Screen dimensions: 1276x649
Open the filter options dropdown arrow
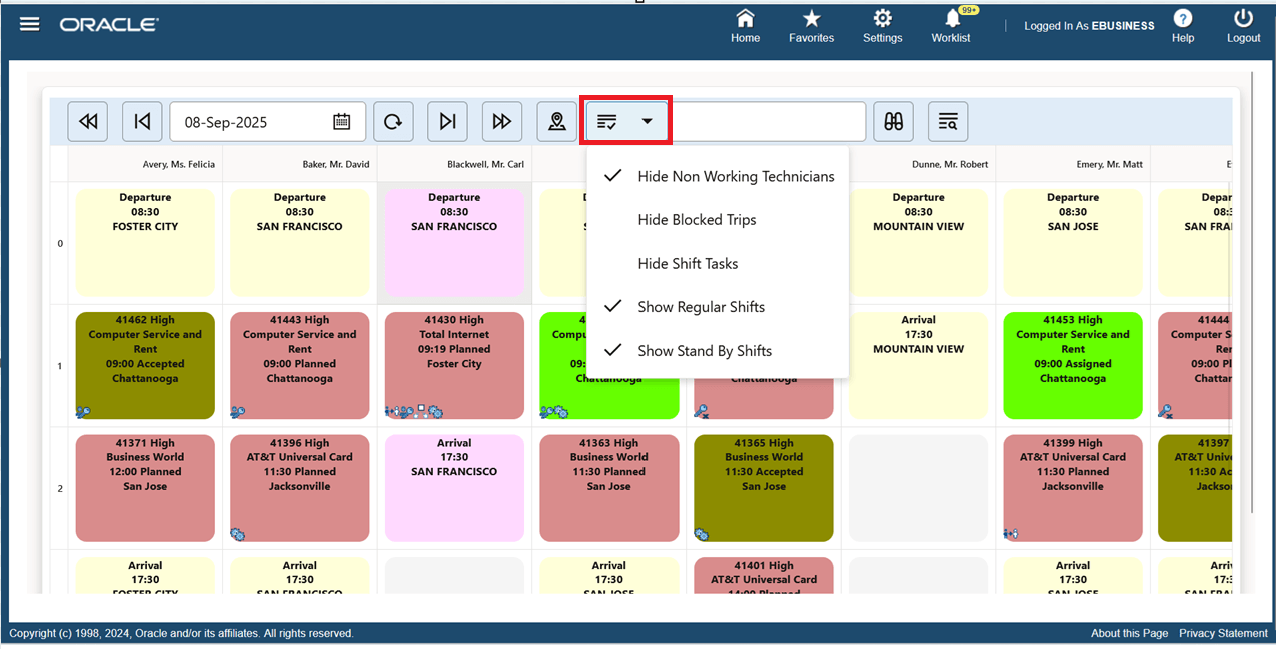point(643,121)
